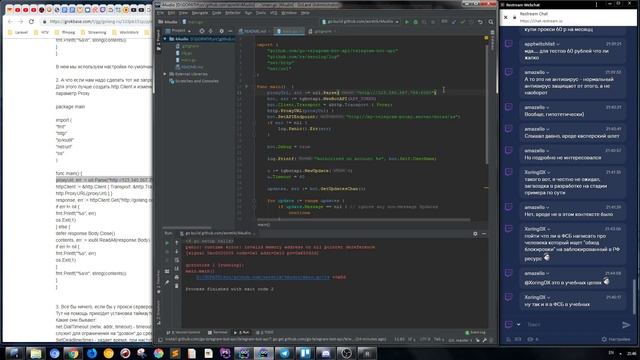The height and width of the screenshot is (360, 640).
Task: Open OBS from the taskbar
Action: pyautogui.click(x=346, y=353)
